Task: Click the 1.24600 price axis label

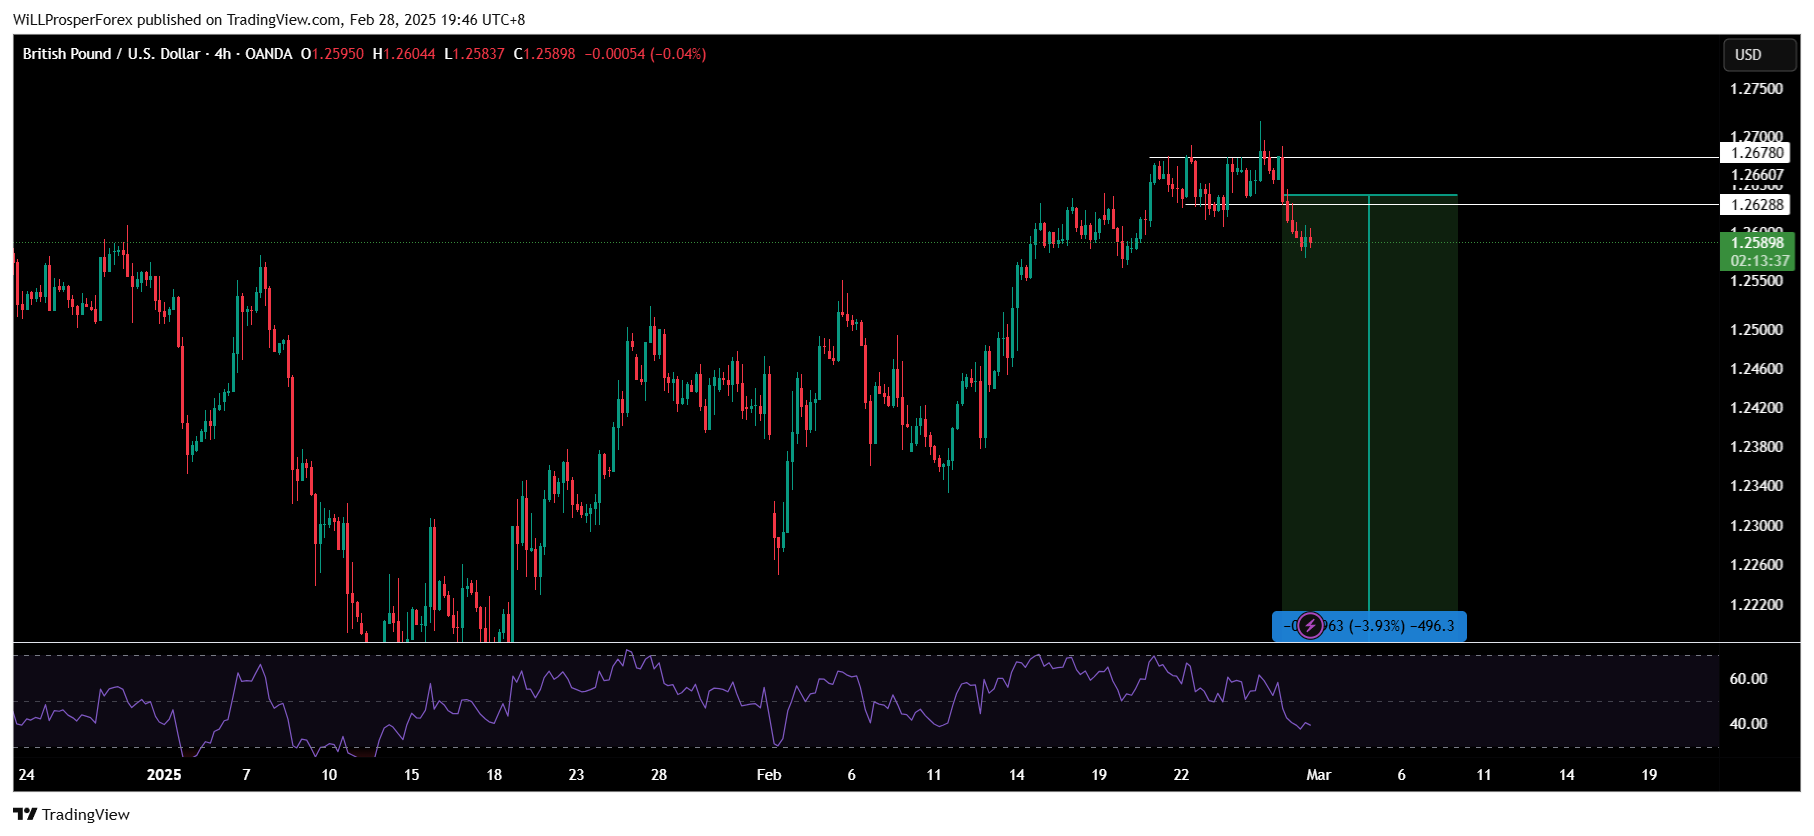Action: tap(1756, 369)
